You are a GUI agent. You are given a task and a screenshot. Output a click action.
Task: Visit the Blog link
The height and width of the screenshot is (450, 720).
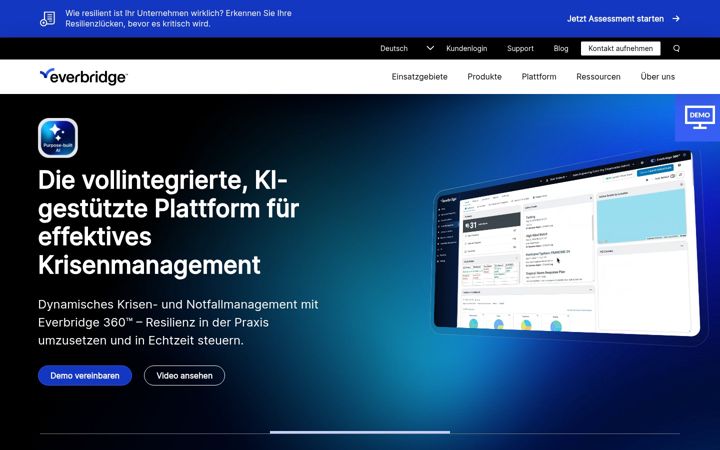tap(561, 48)
